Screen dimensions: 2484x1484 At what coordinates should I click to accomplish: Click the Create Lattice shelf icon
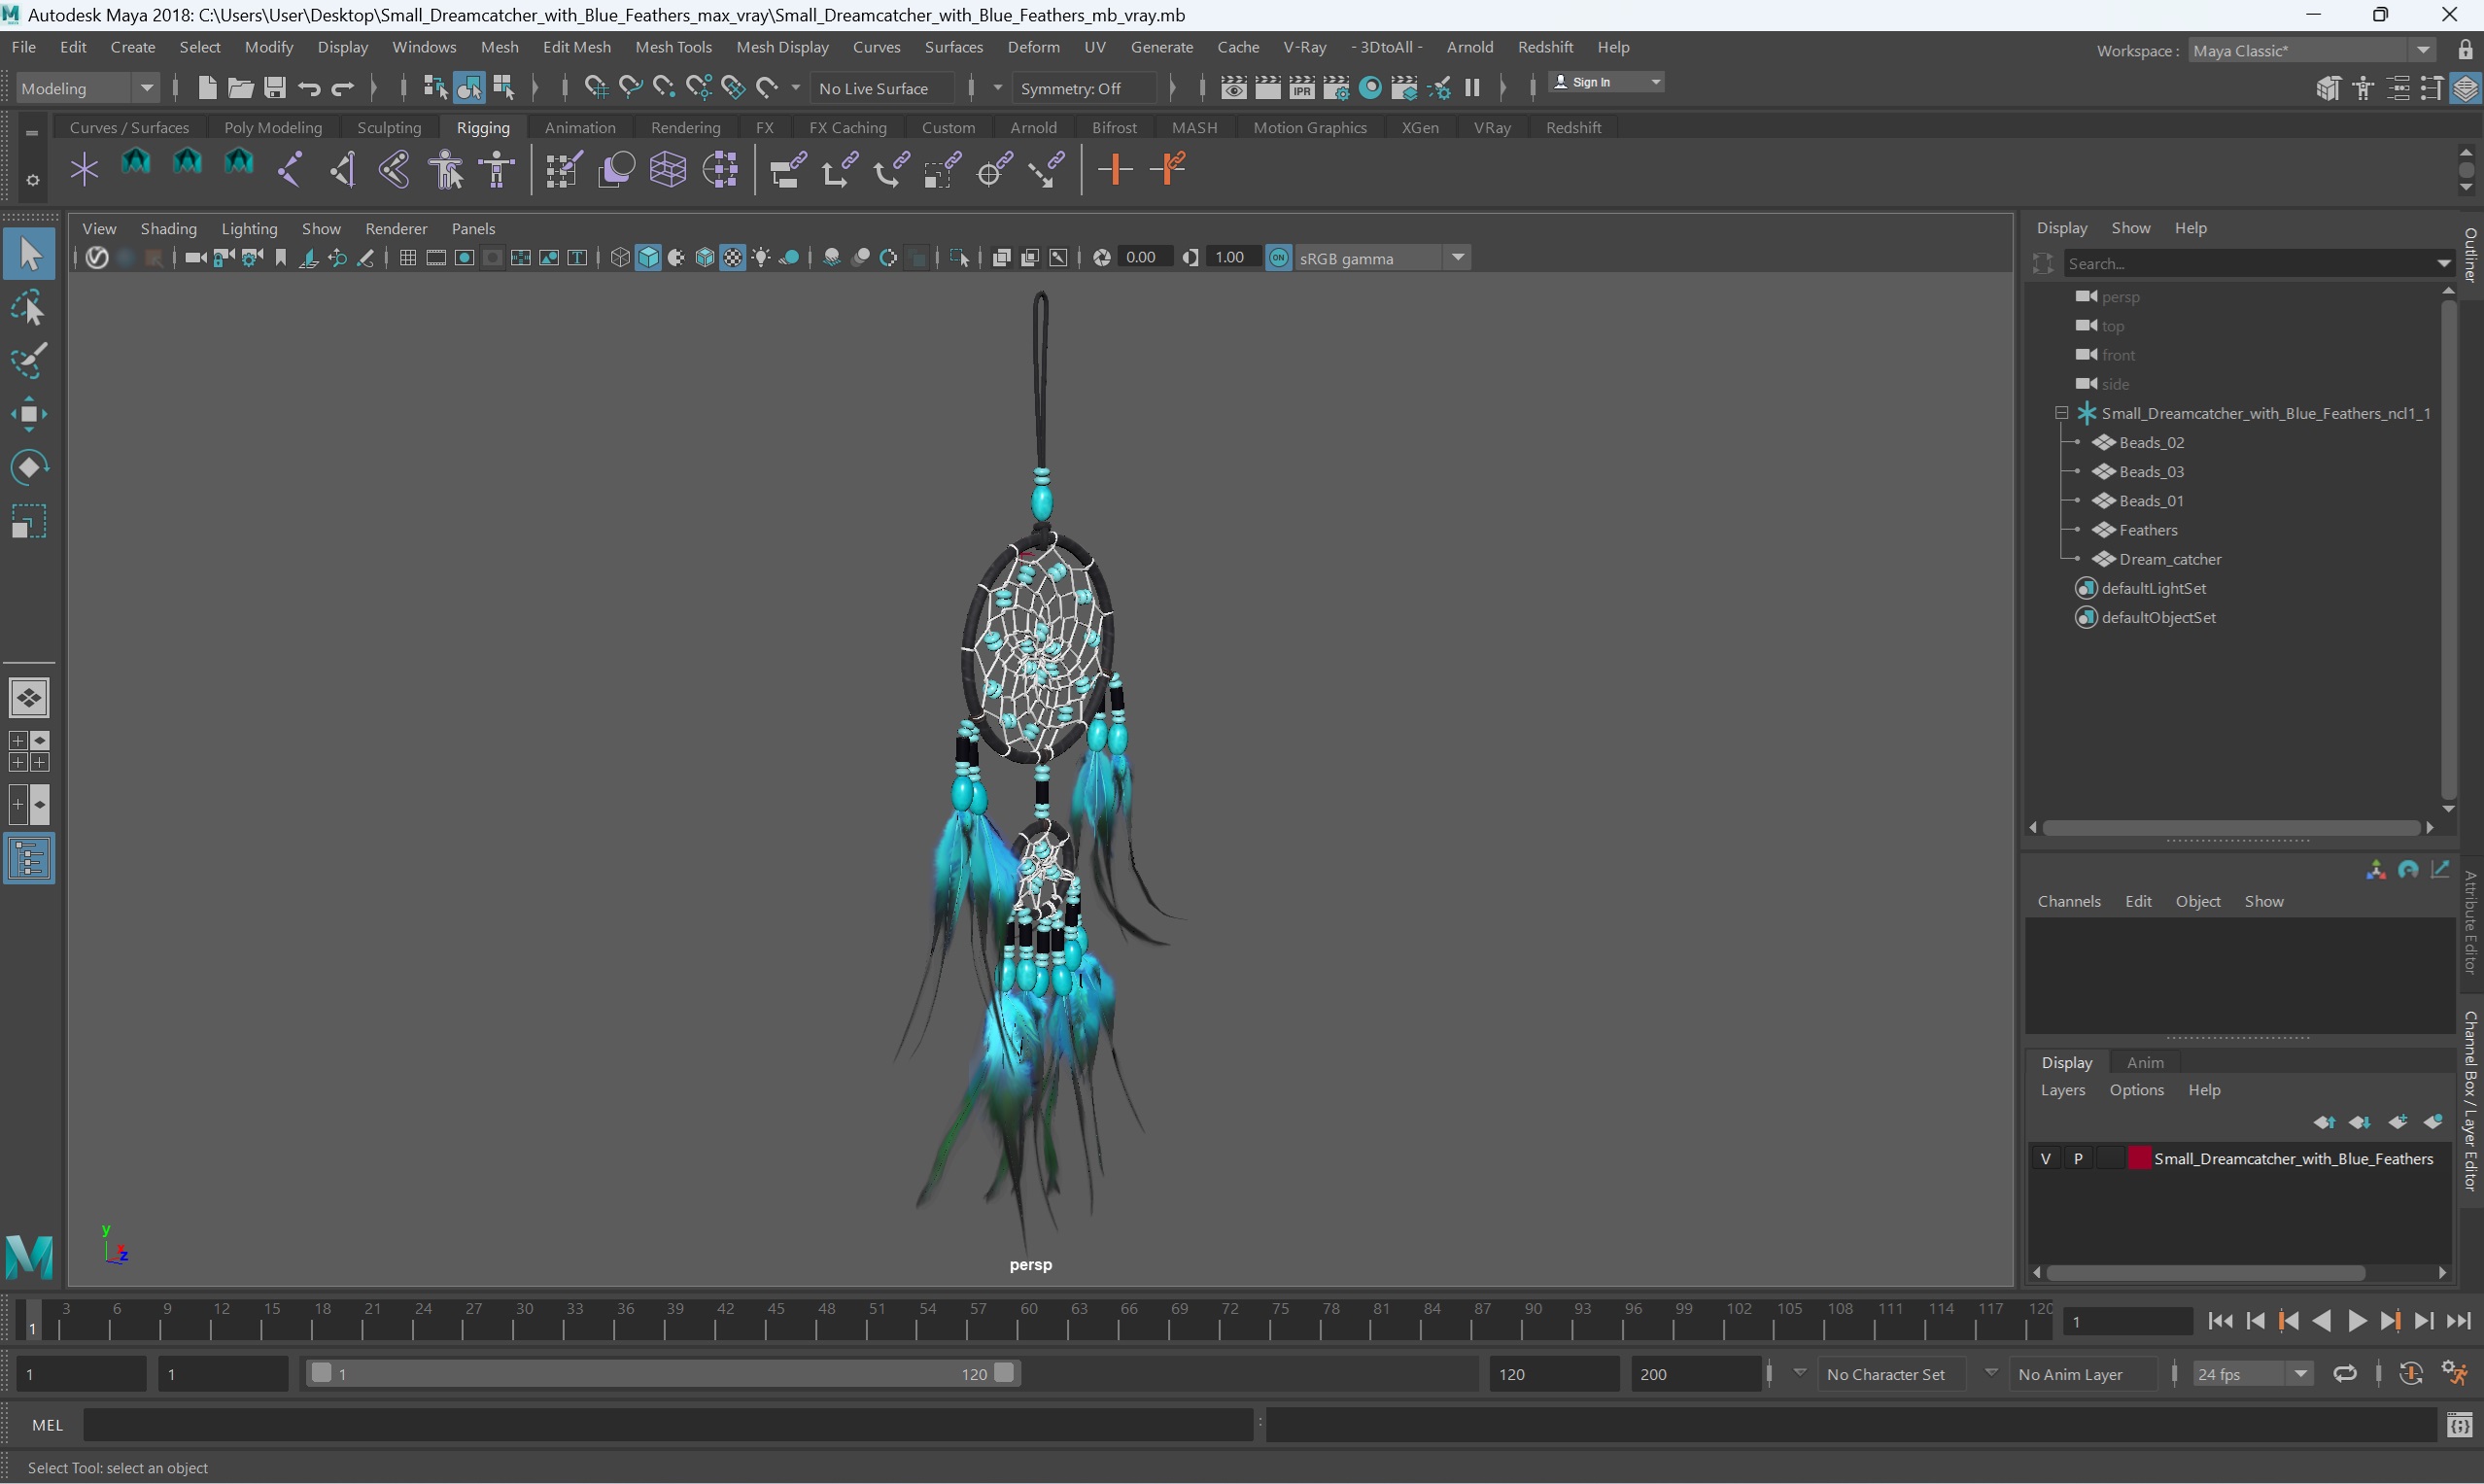668,169
